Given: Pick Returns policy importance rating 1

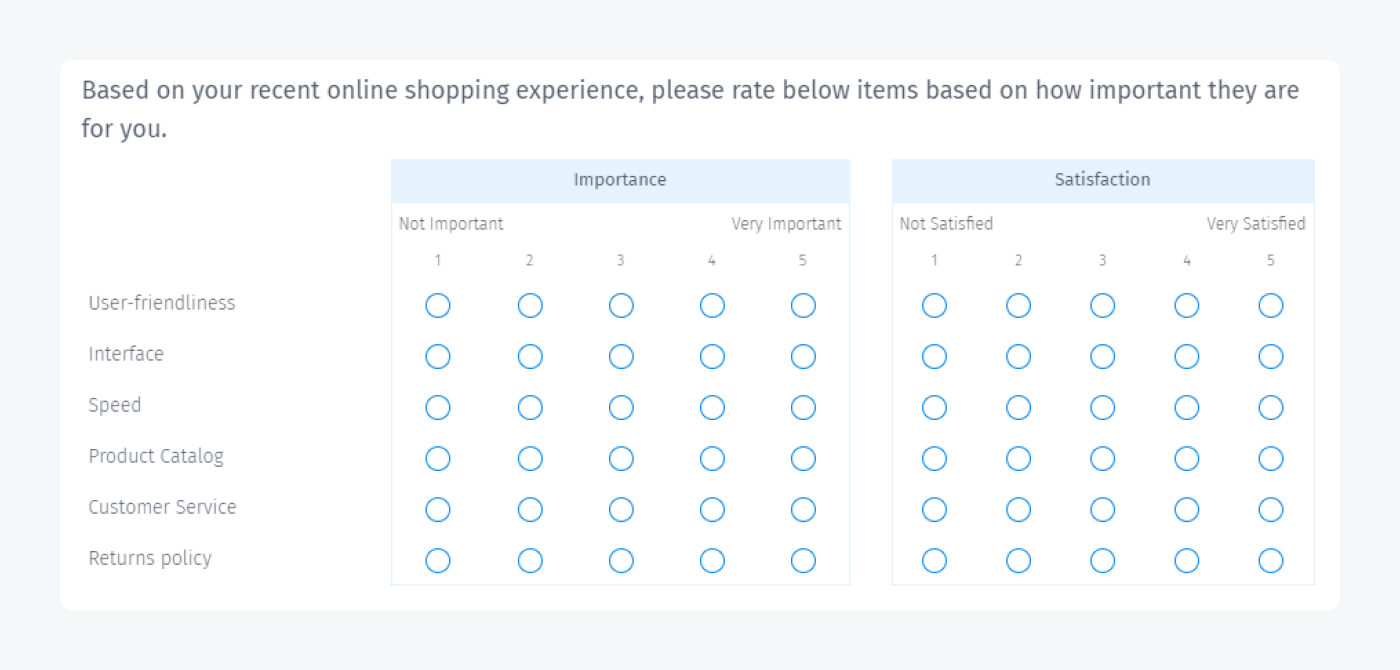Looking at the screenshot, I should click(x=438, y=560).
